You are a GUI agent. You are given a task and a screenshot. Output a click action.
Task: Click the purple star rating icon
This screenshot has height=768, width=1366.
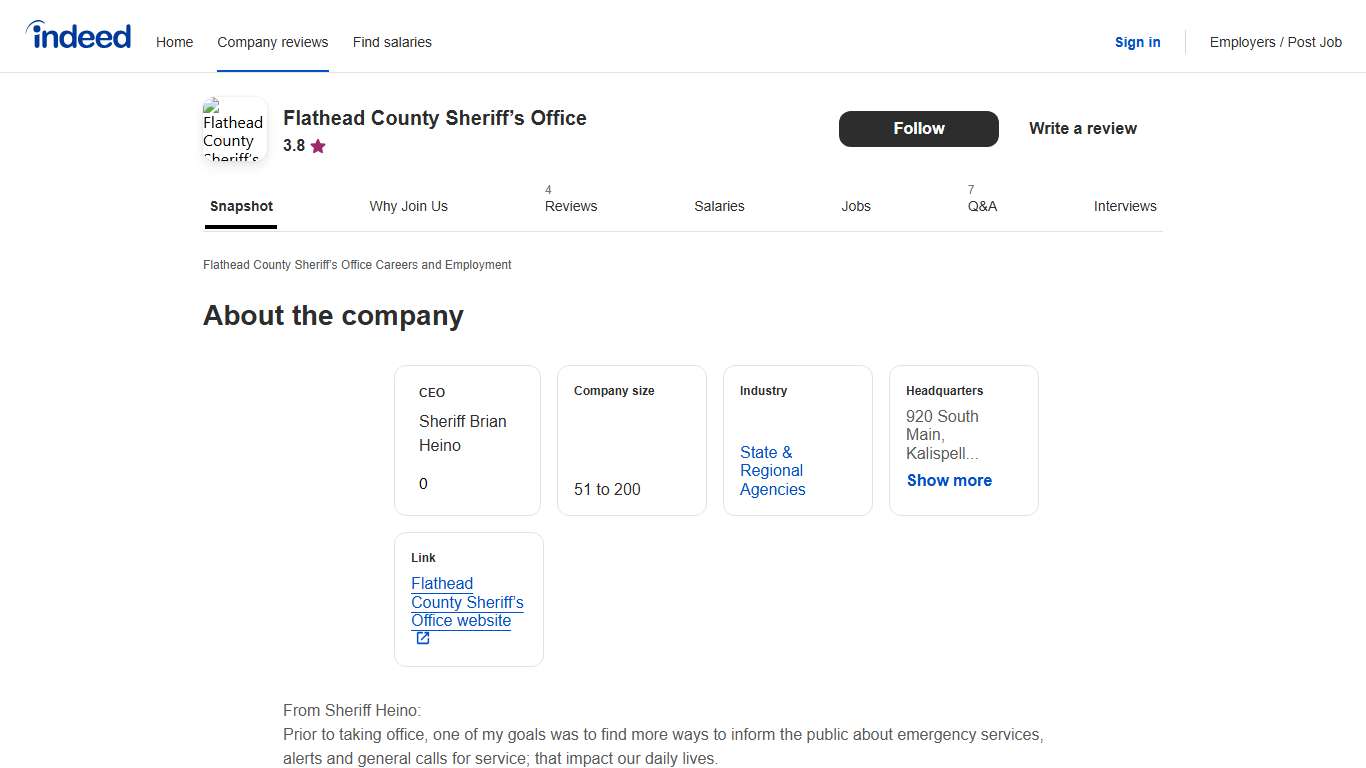[318, 146]
